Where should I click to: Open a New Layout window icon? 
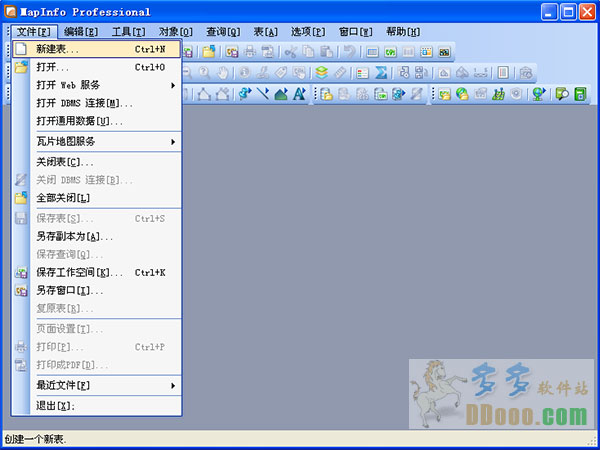coord(426,52)
